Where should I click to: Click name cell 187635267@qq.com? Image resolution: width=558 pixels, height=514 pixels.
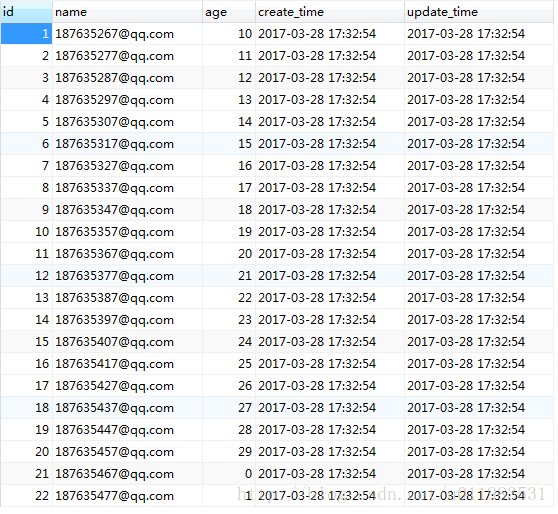(x=127, y=34)
